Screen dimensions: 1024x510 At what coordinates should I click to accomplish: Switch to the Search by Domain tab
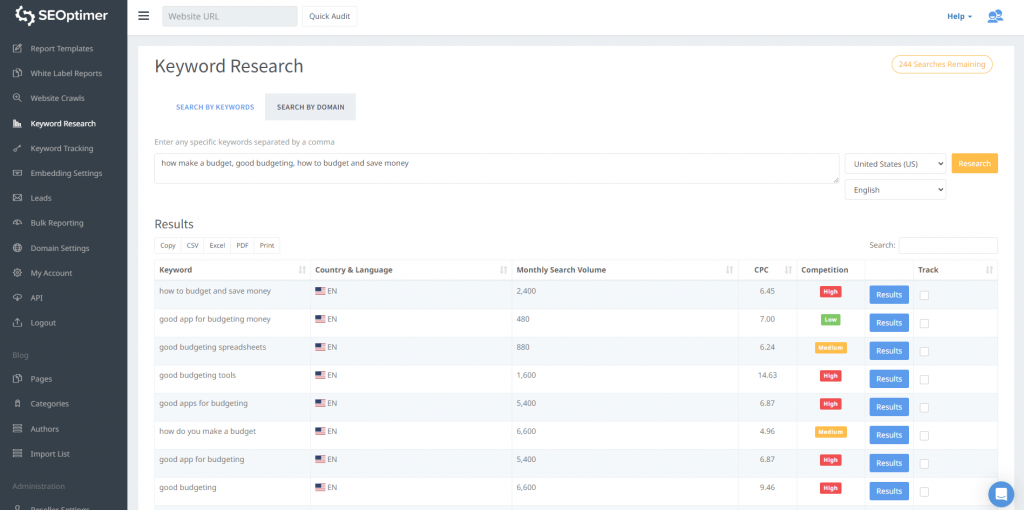pos(310,107)
